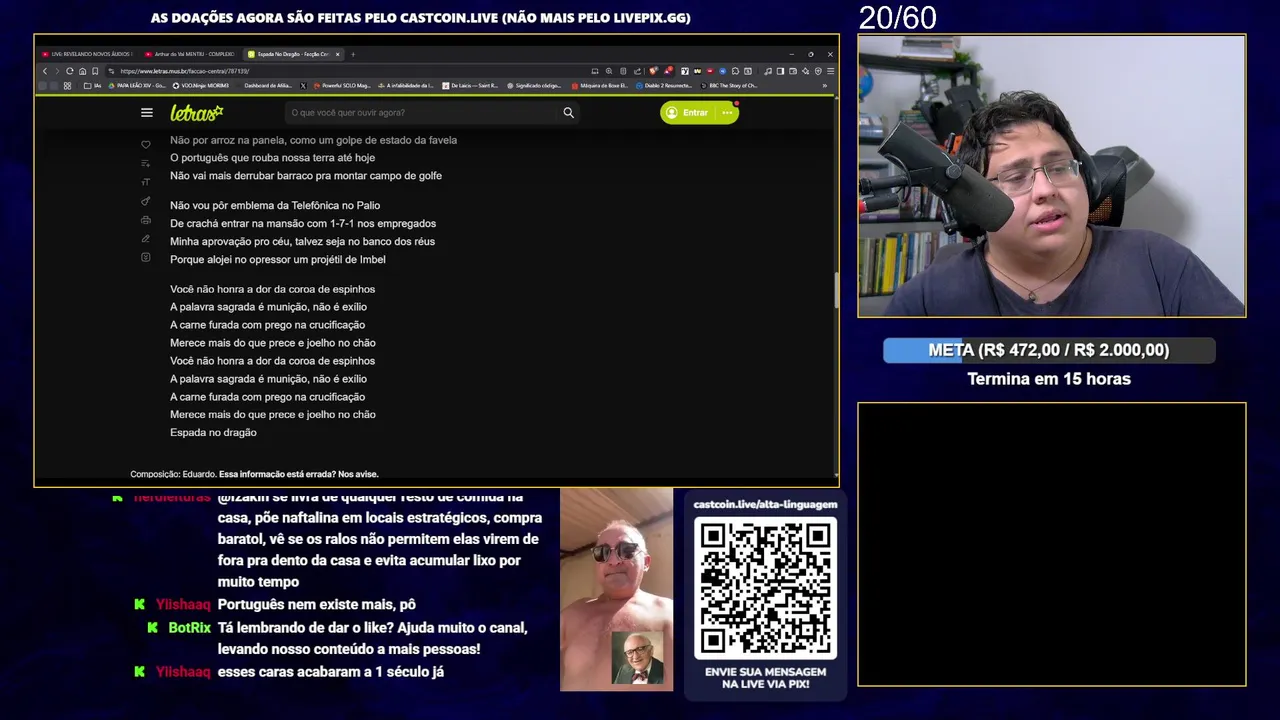1280x720 pixels.
Task: Click the music note media control icon
Action: 768,71
